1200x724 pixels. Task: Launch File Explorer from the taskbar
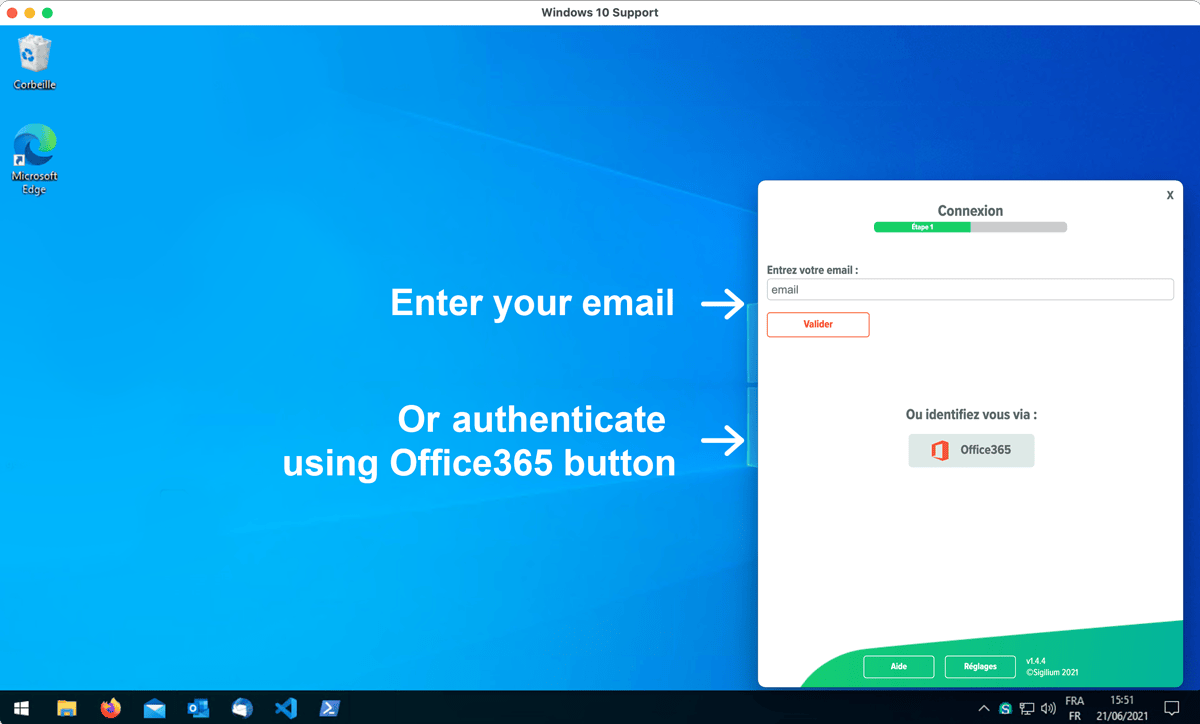pyautogui.click(x=67, y=708)
